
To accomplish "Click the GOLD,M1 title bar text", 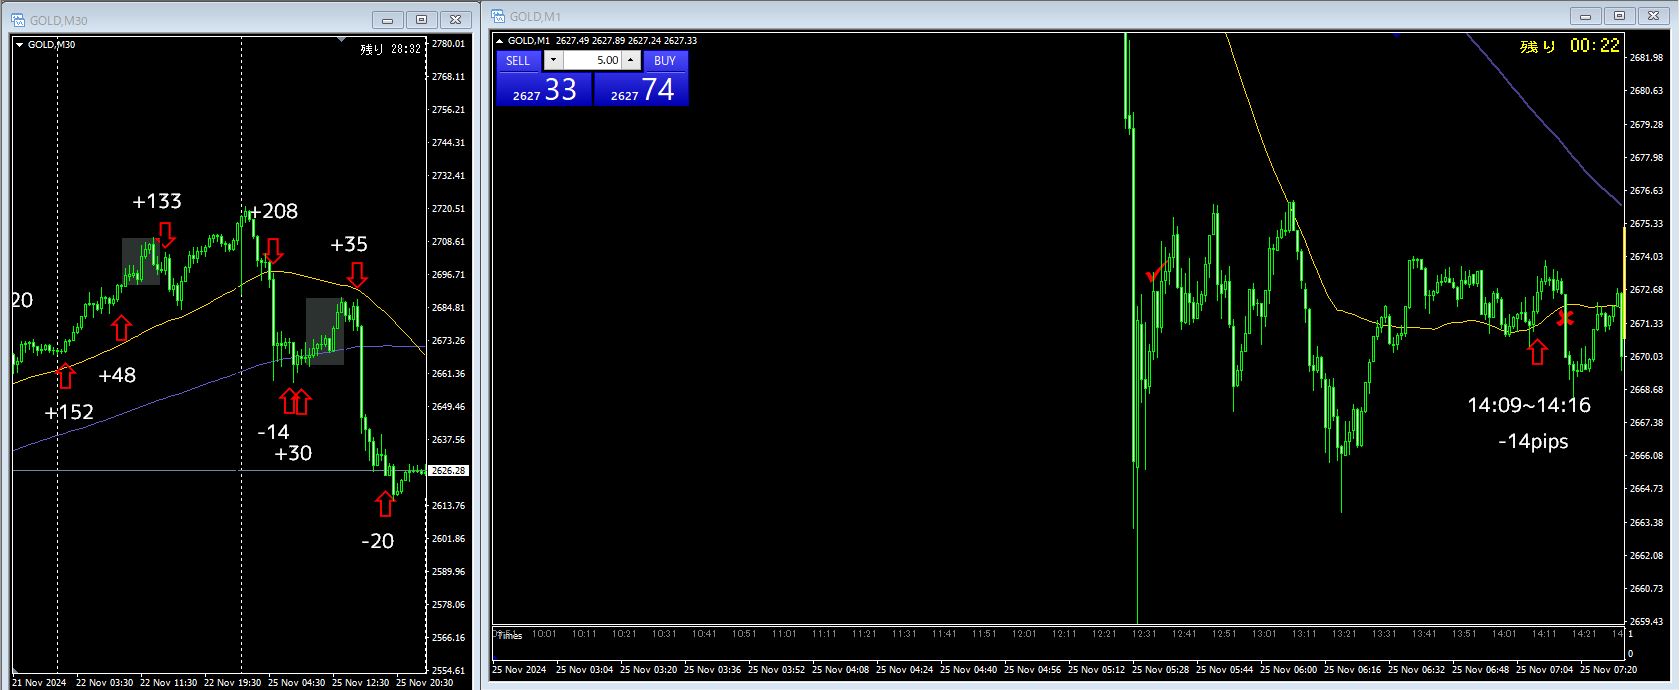I will point(535,17).
